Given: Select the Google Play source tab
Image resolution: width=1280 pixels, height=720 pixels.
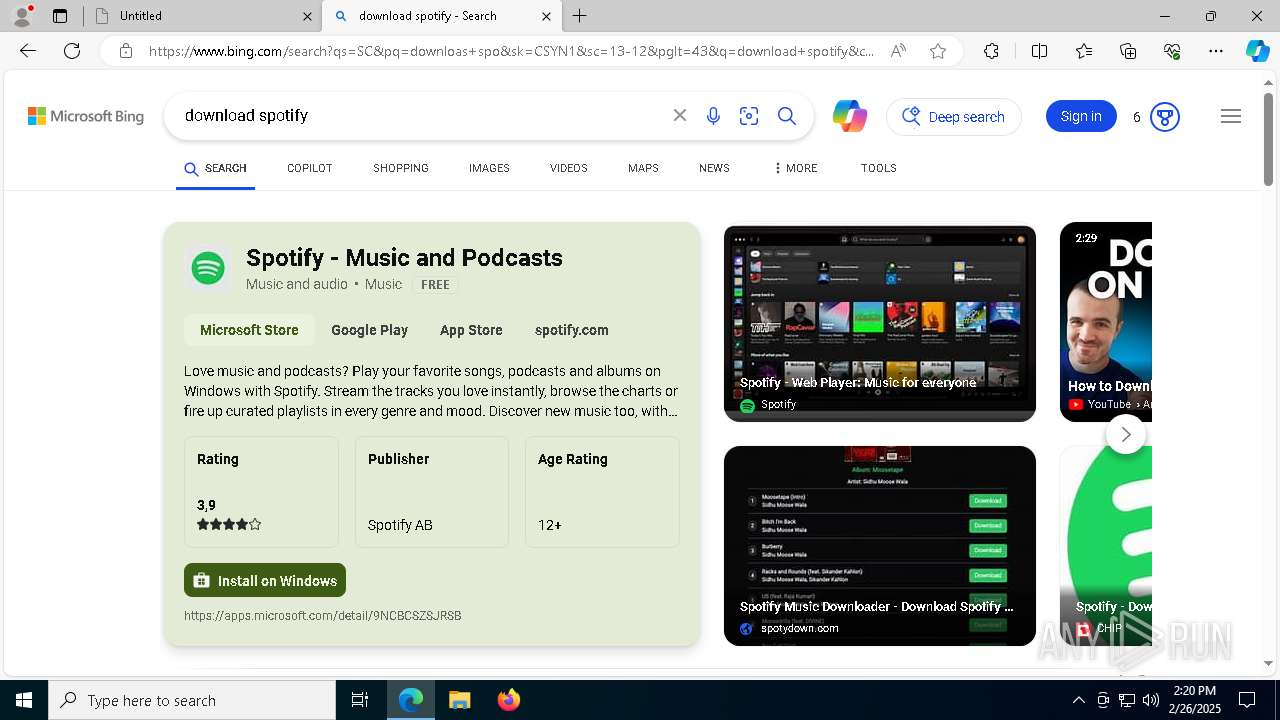Looking at the screenshot, I should [x=369, y=330].
